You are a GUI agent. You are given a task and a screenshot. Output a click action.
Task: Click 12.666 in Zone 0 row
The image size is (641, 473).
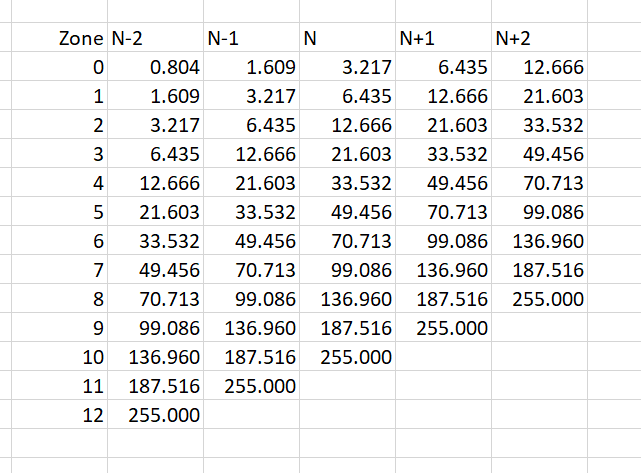click(540, 66)
